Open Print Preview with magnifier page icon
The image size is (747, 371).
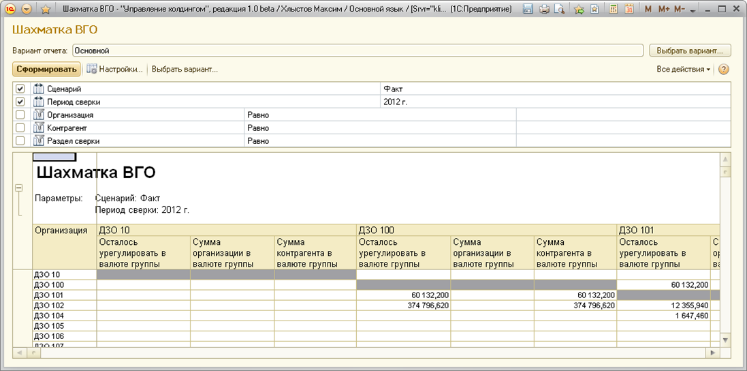(560, 9)
